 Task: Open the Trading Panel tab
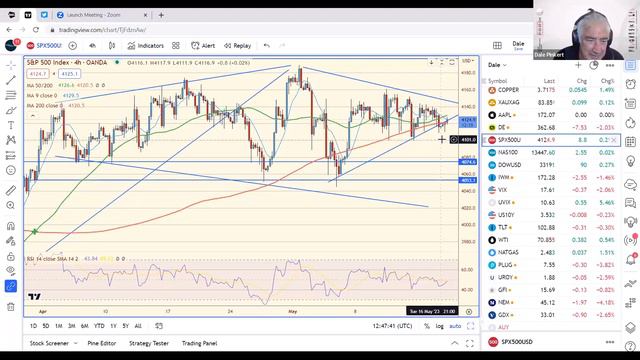[199, 343]
